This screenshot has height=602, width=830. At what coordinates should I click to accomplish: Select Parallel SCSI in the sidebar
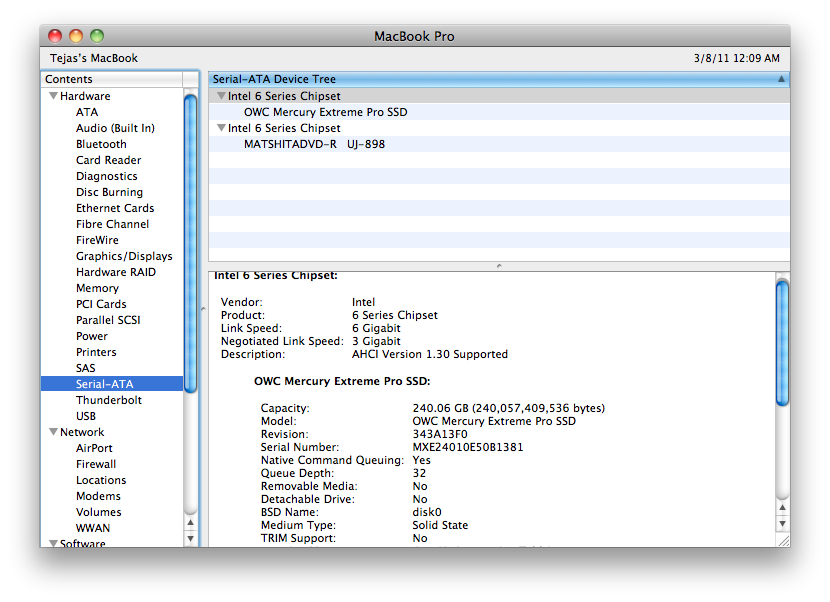point(108,320)
